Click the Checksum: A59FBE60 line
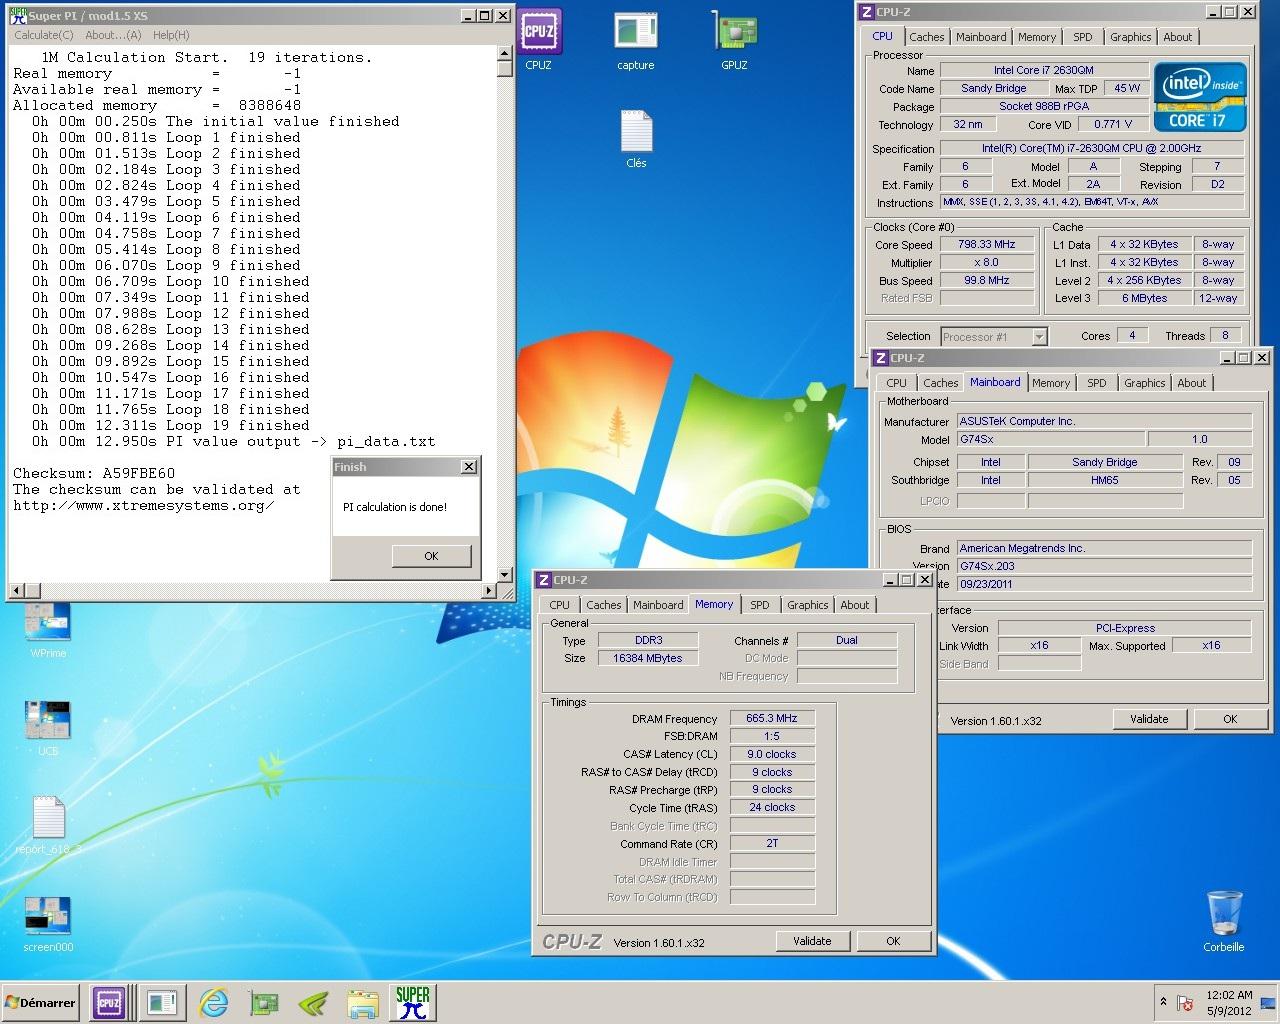Viewport: 1280px width, 1024px height. point(94,473)
